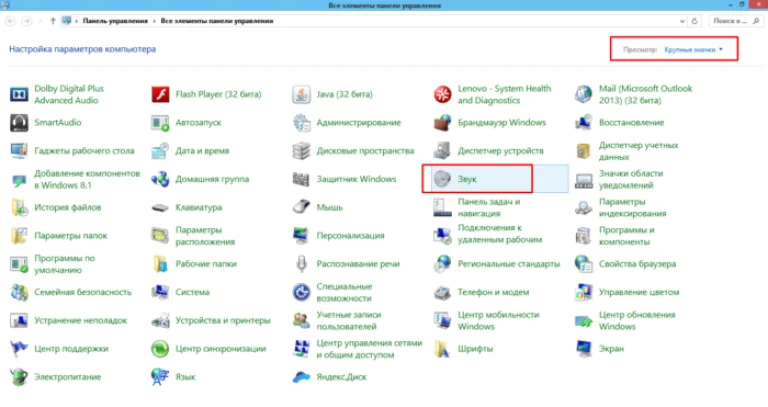Click the Персонализация icon
768x407 pixels.
click(301, 236)
